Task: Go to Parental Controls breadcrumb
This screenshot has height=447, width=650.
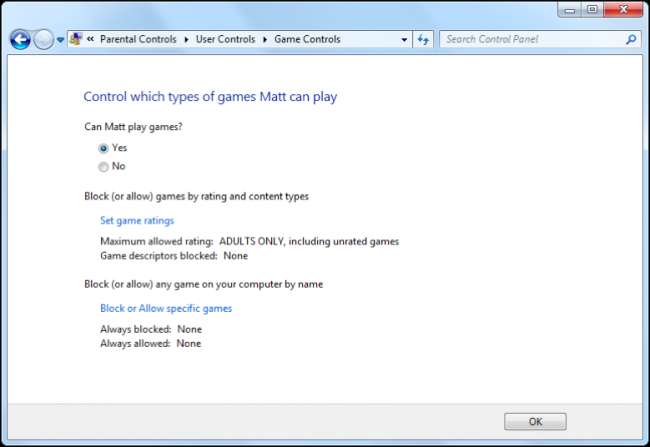Action: pyautogui.click(x=137, y=40)
